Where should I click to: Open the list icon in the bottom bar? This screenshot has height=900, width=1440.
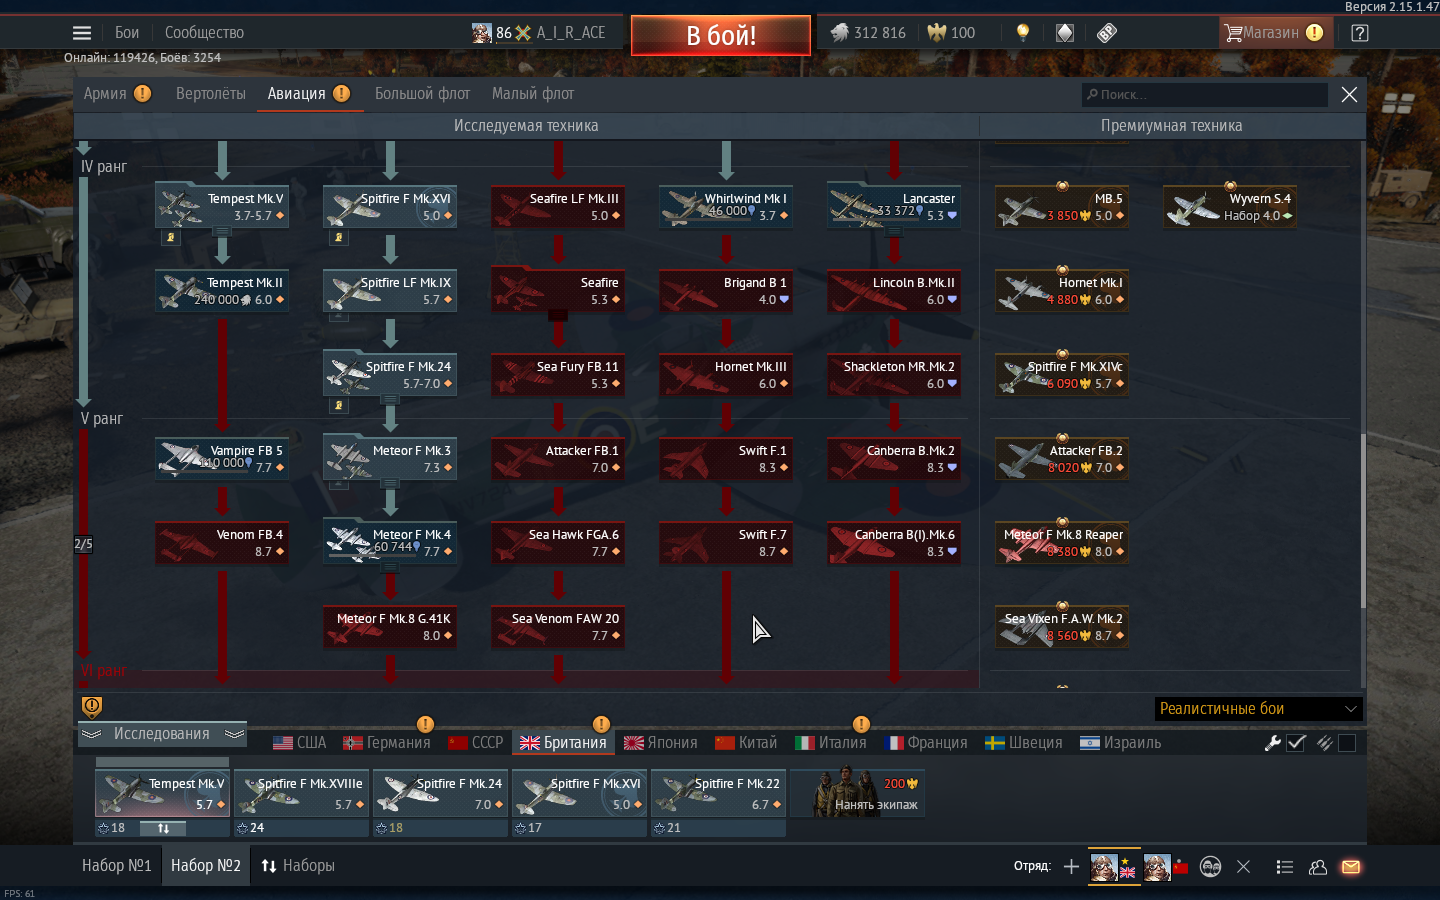point(1285,867)
